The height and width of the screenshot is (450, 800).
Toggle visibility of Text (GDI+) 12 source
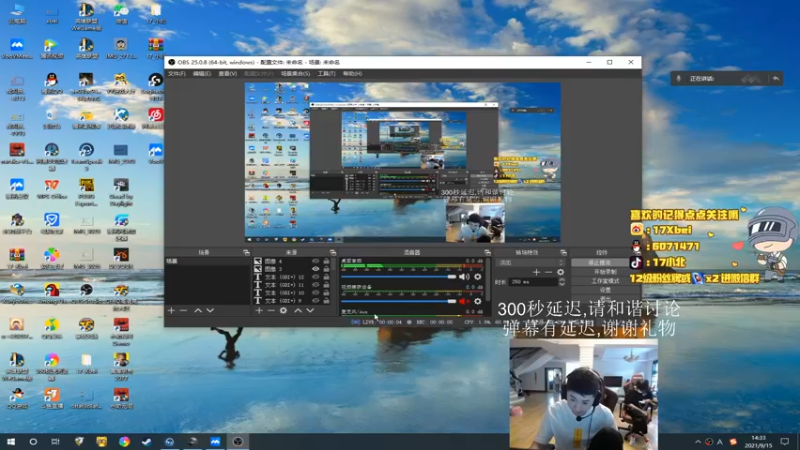coord(315,277)
